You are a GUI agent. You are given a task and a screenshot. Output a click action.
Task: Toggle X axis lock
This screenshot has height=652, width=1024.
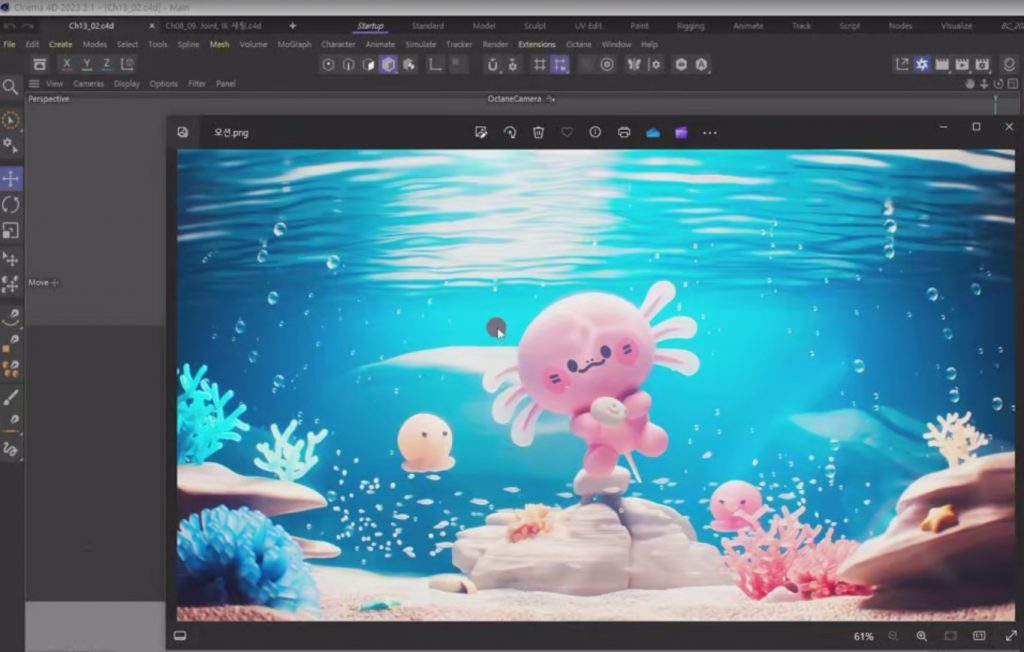coord(67,64)
